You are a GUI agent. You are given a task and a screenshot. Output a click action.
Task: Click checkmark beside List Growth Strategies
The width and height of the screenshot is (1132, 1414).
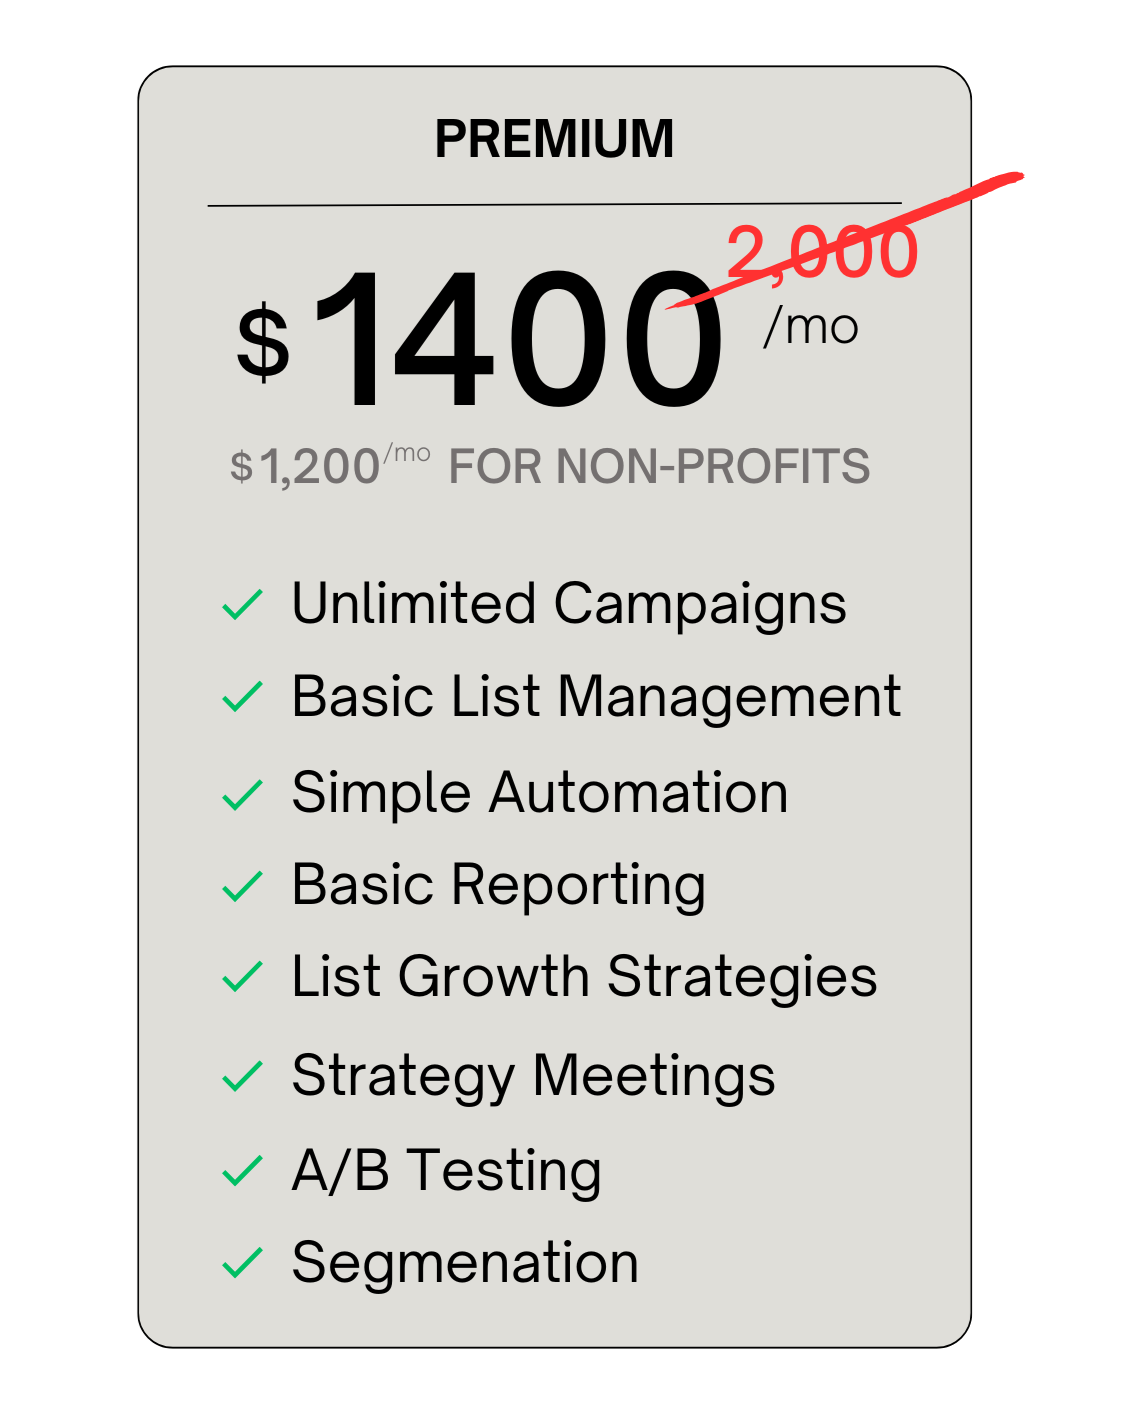(242, 977)
